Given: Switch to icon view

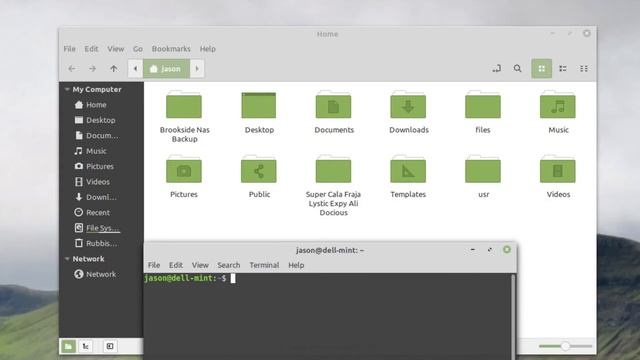Looking at the screenshot, I should (542, 69).
